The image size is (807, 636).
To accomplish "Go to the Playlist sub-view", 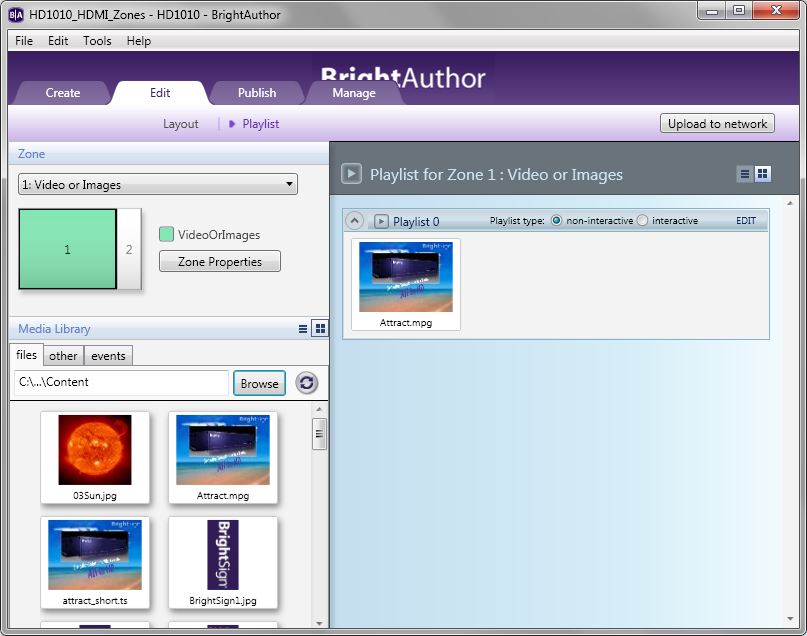I will (x=260, y=124).
